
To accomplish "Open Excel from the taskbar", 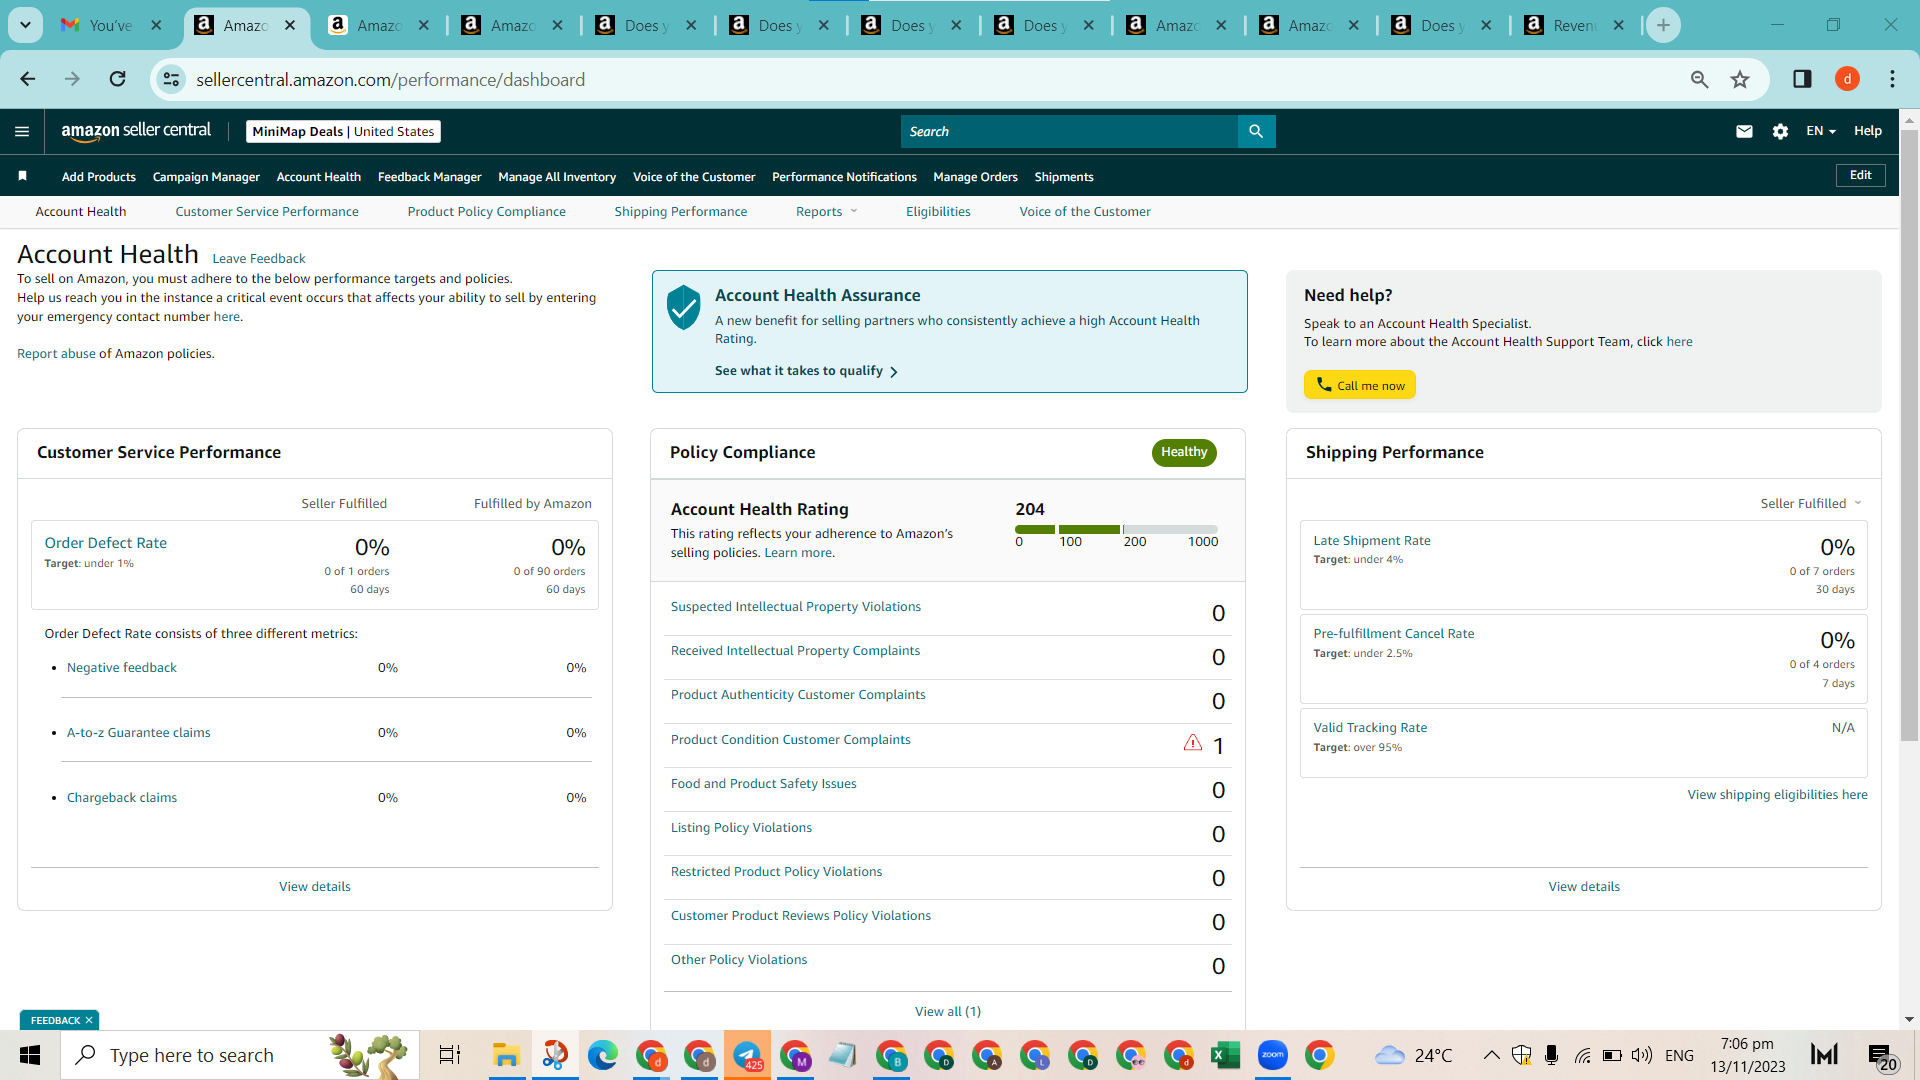I will coord(1225,1055).
